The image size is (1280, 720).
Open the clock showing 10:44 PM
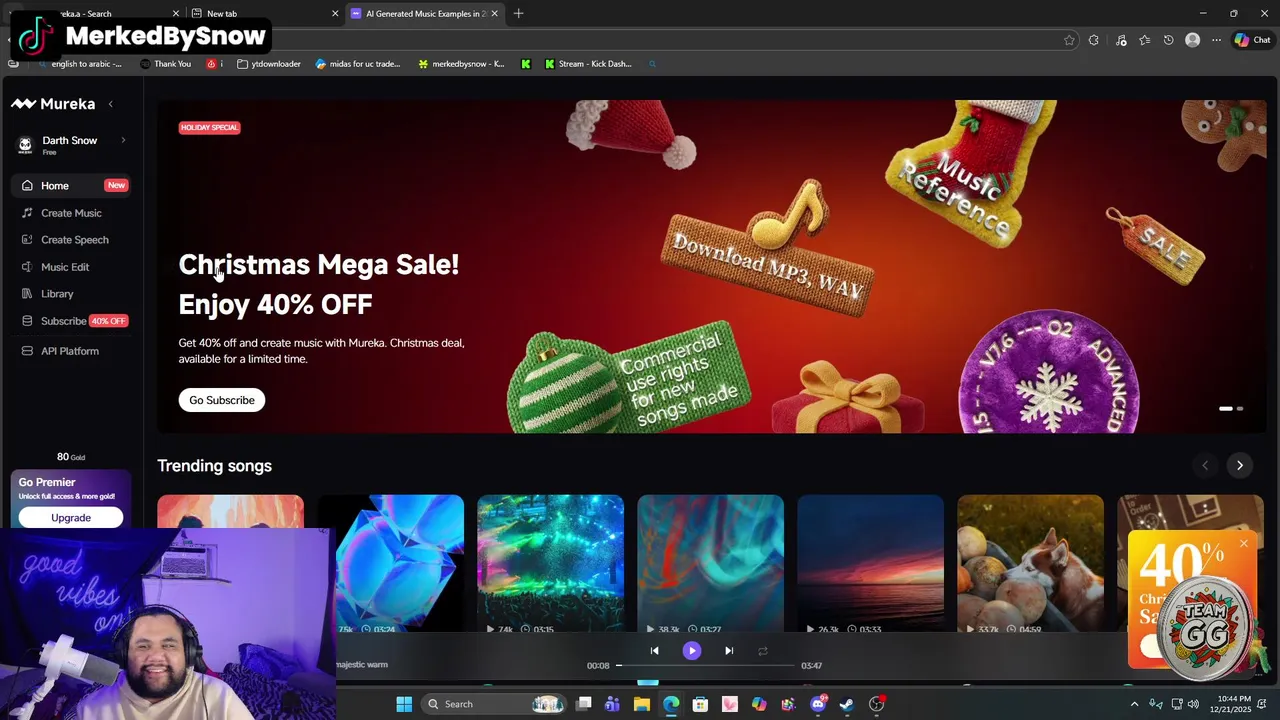[1229, 704]
